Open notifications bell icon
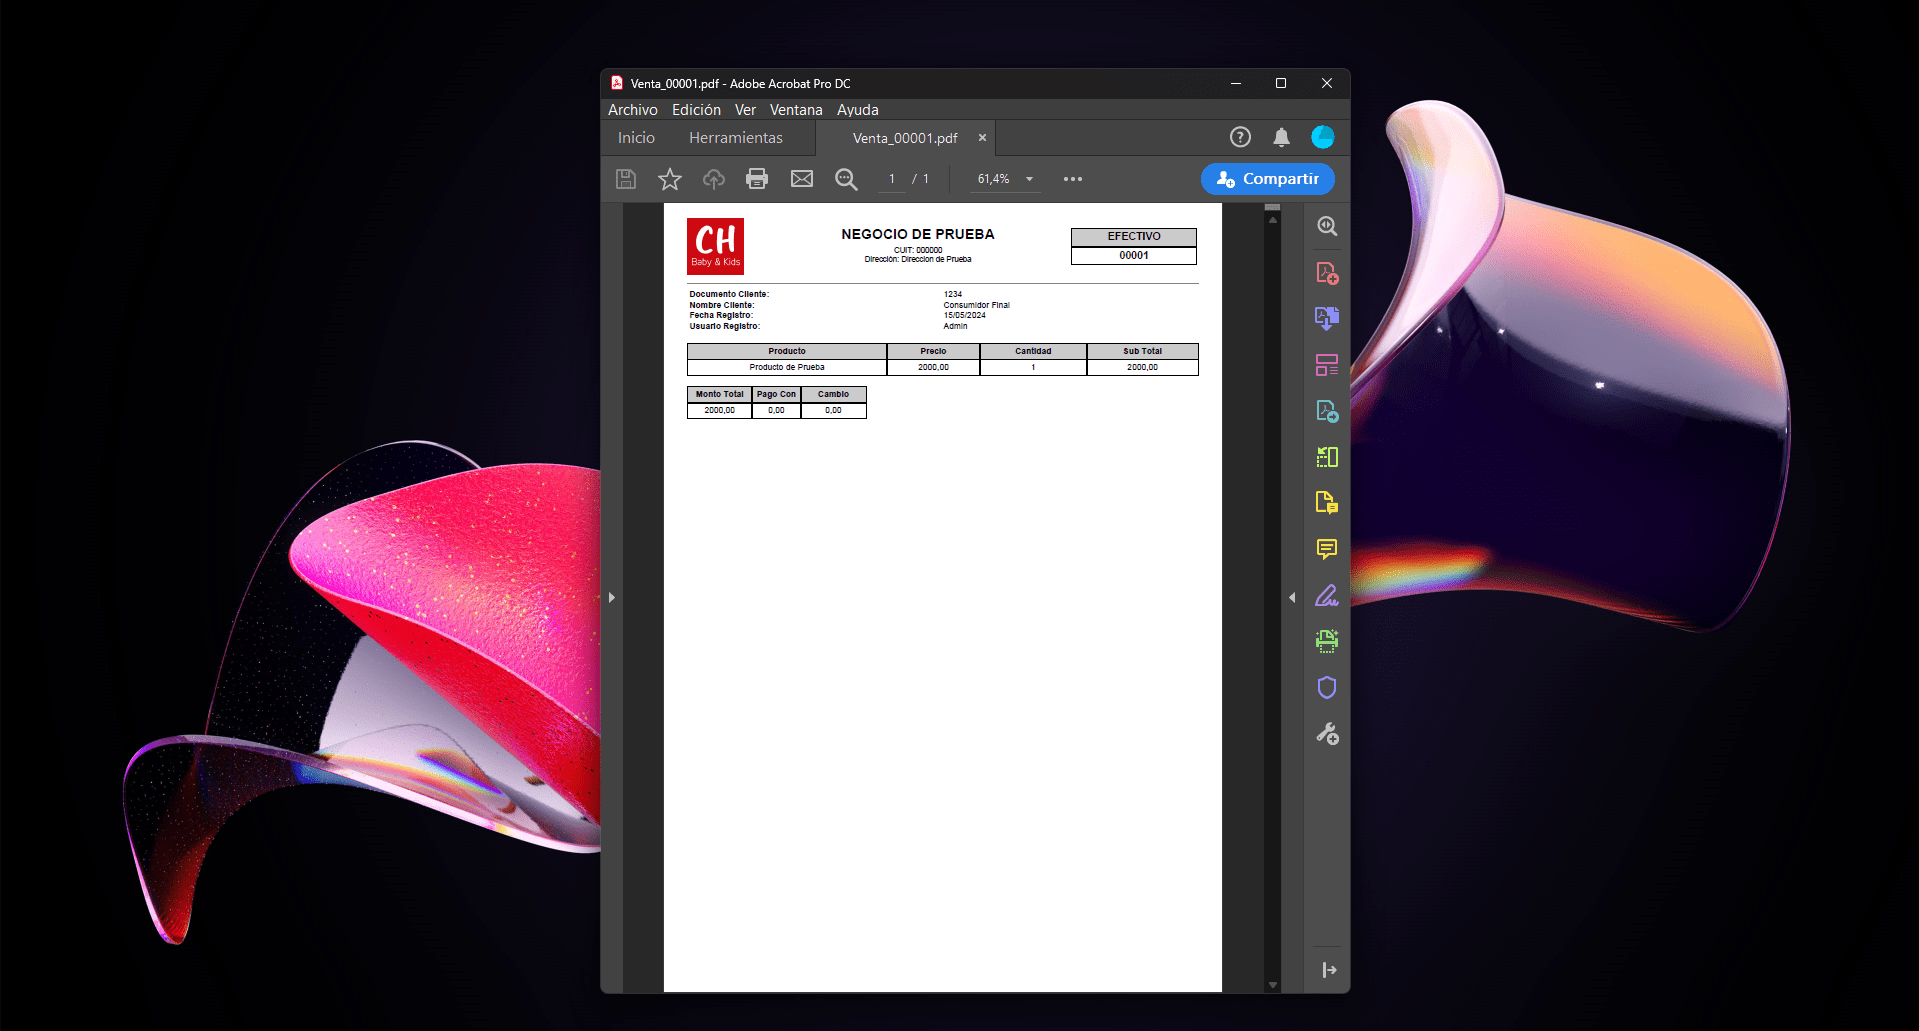Viewport: 1919px width, 1031px height. pyautogui.click(x=1281, y=137)
